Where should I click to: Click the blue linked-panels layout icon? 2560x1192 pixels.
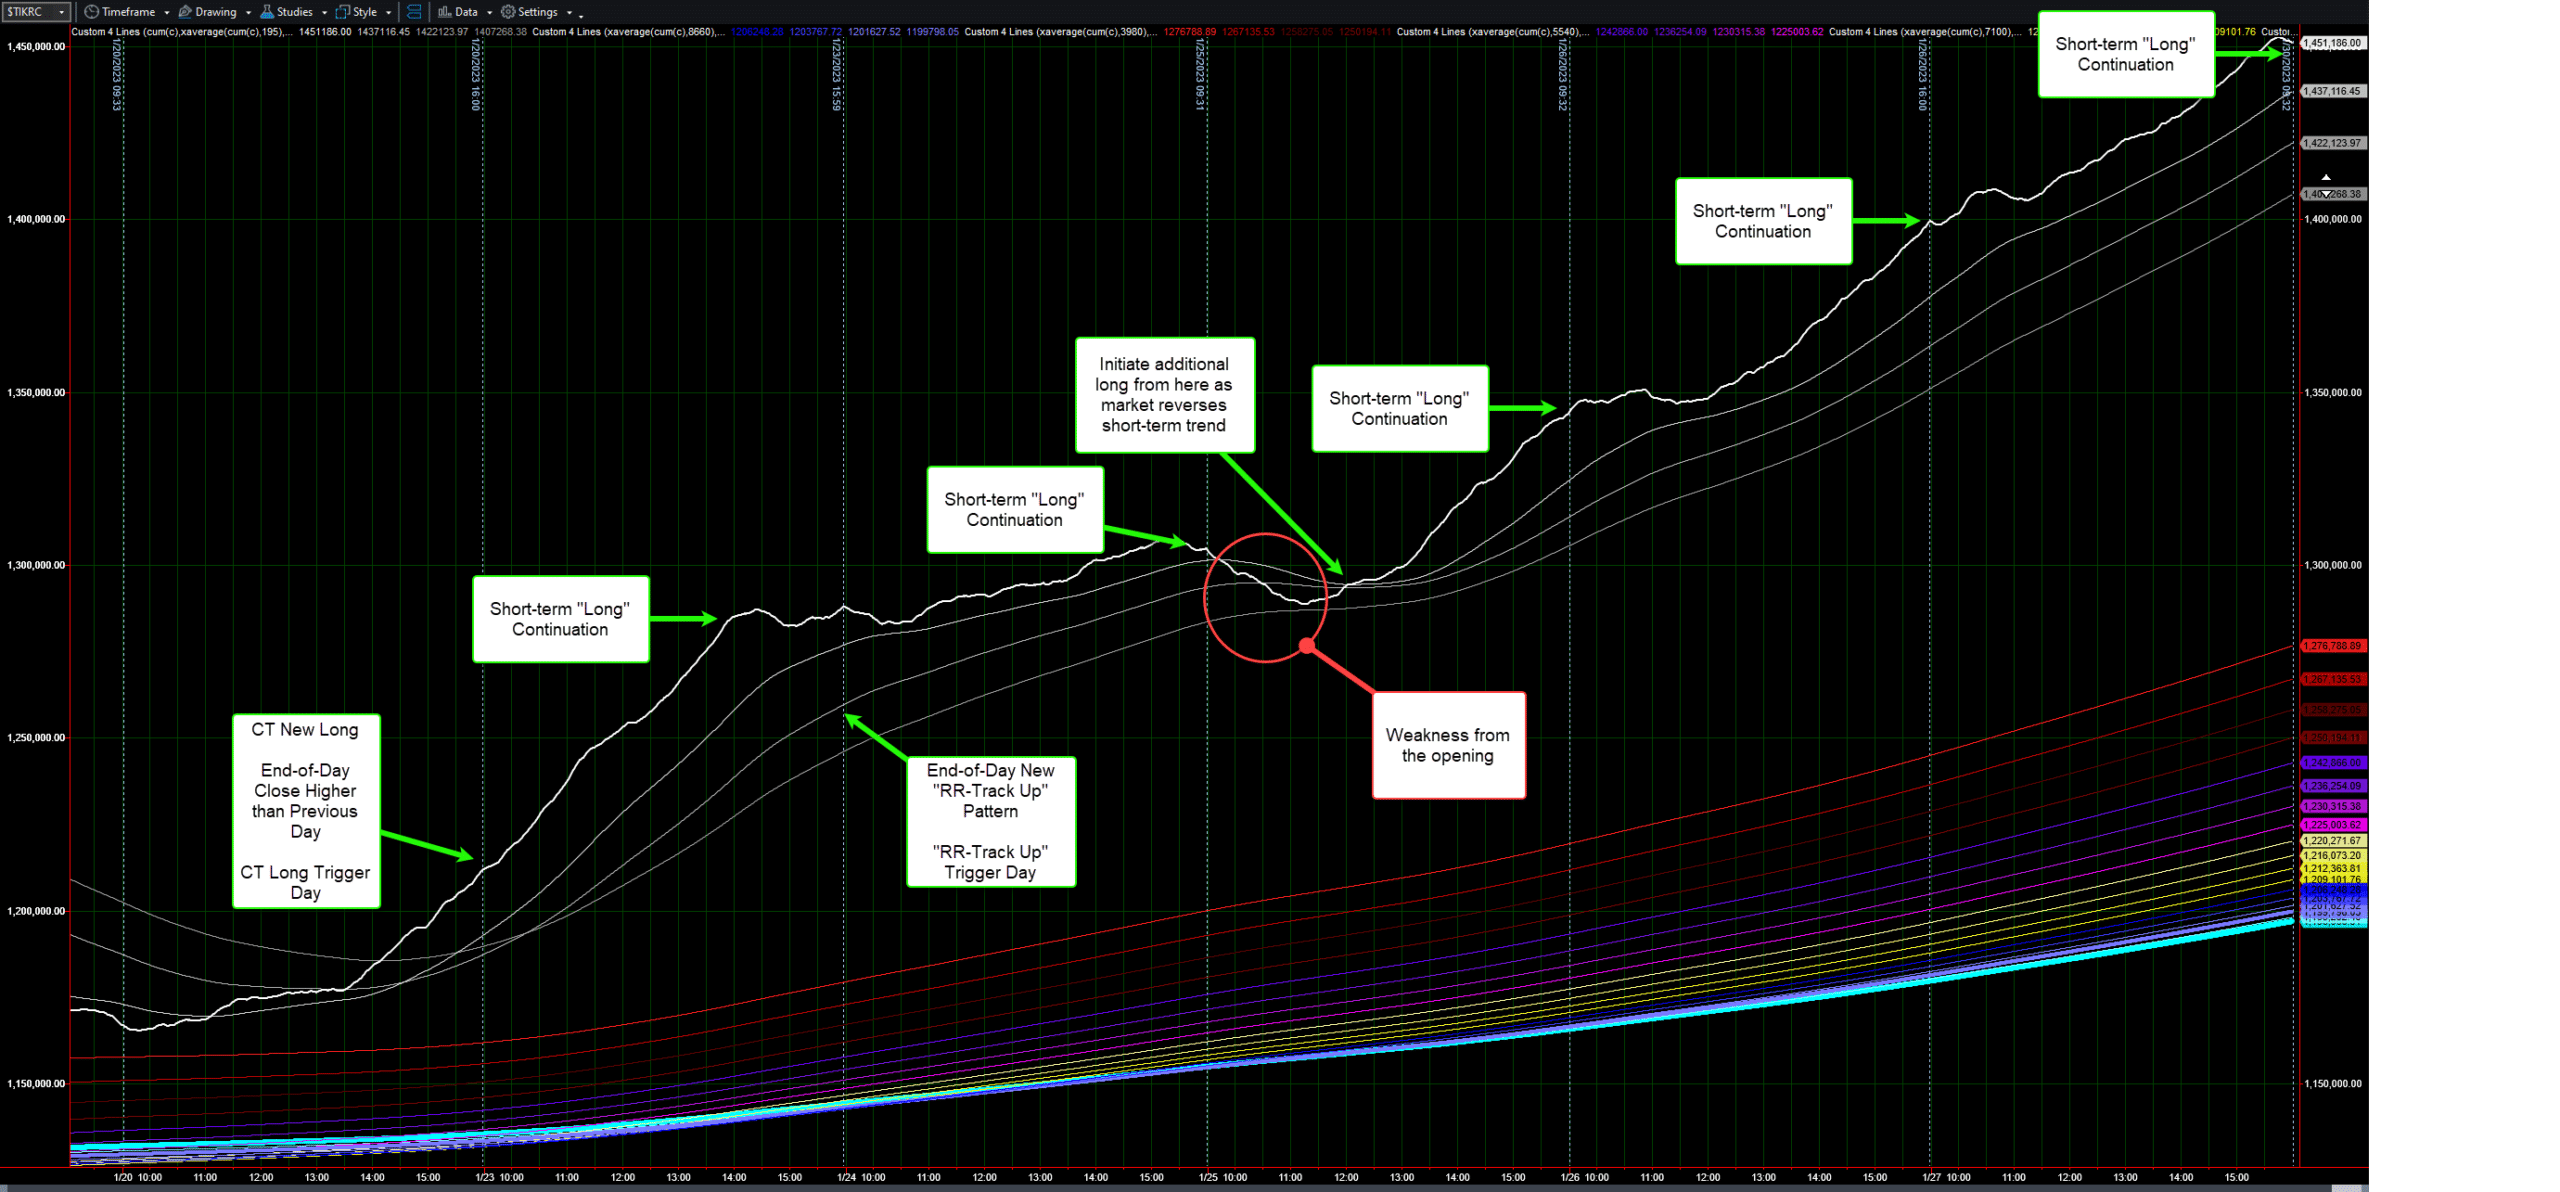[414, 12]
